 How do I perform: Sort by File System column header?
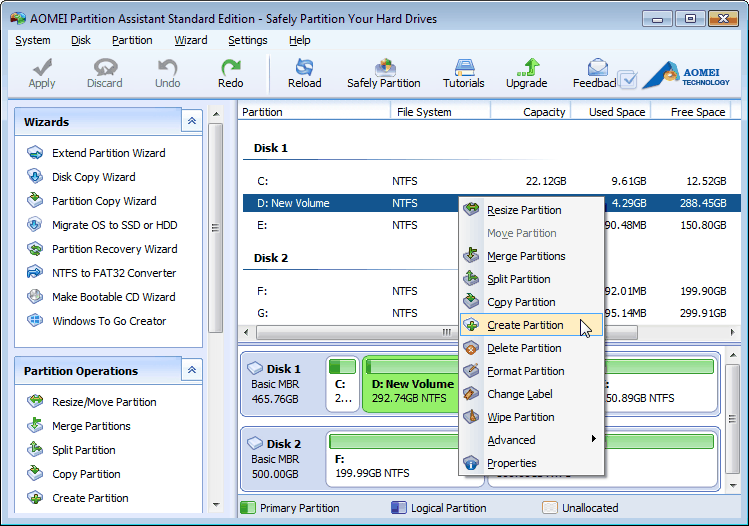(440, 112)
